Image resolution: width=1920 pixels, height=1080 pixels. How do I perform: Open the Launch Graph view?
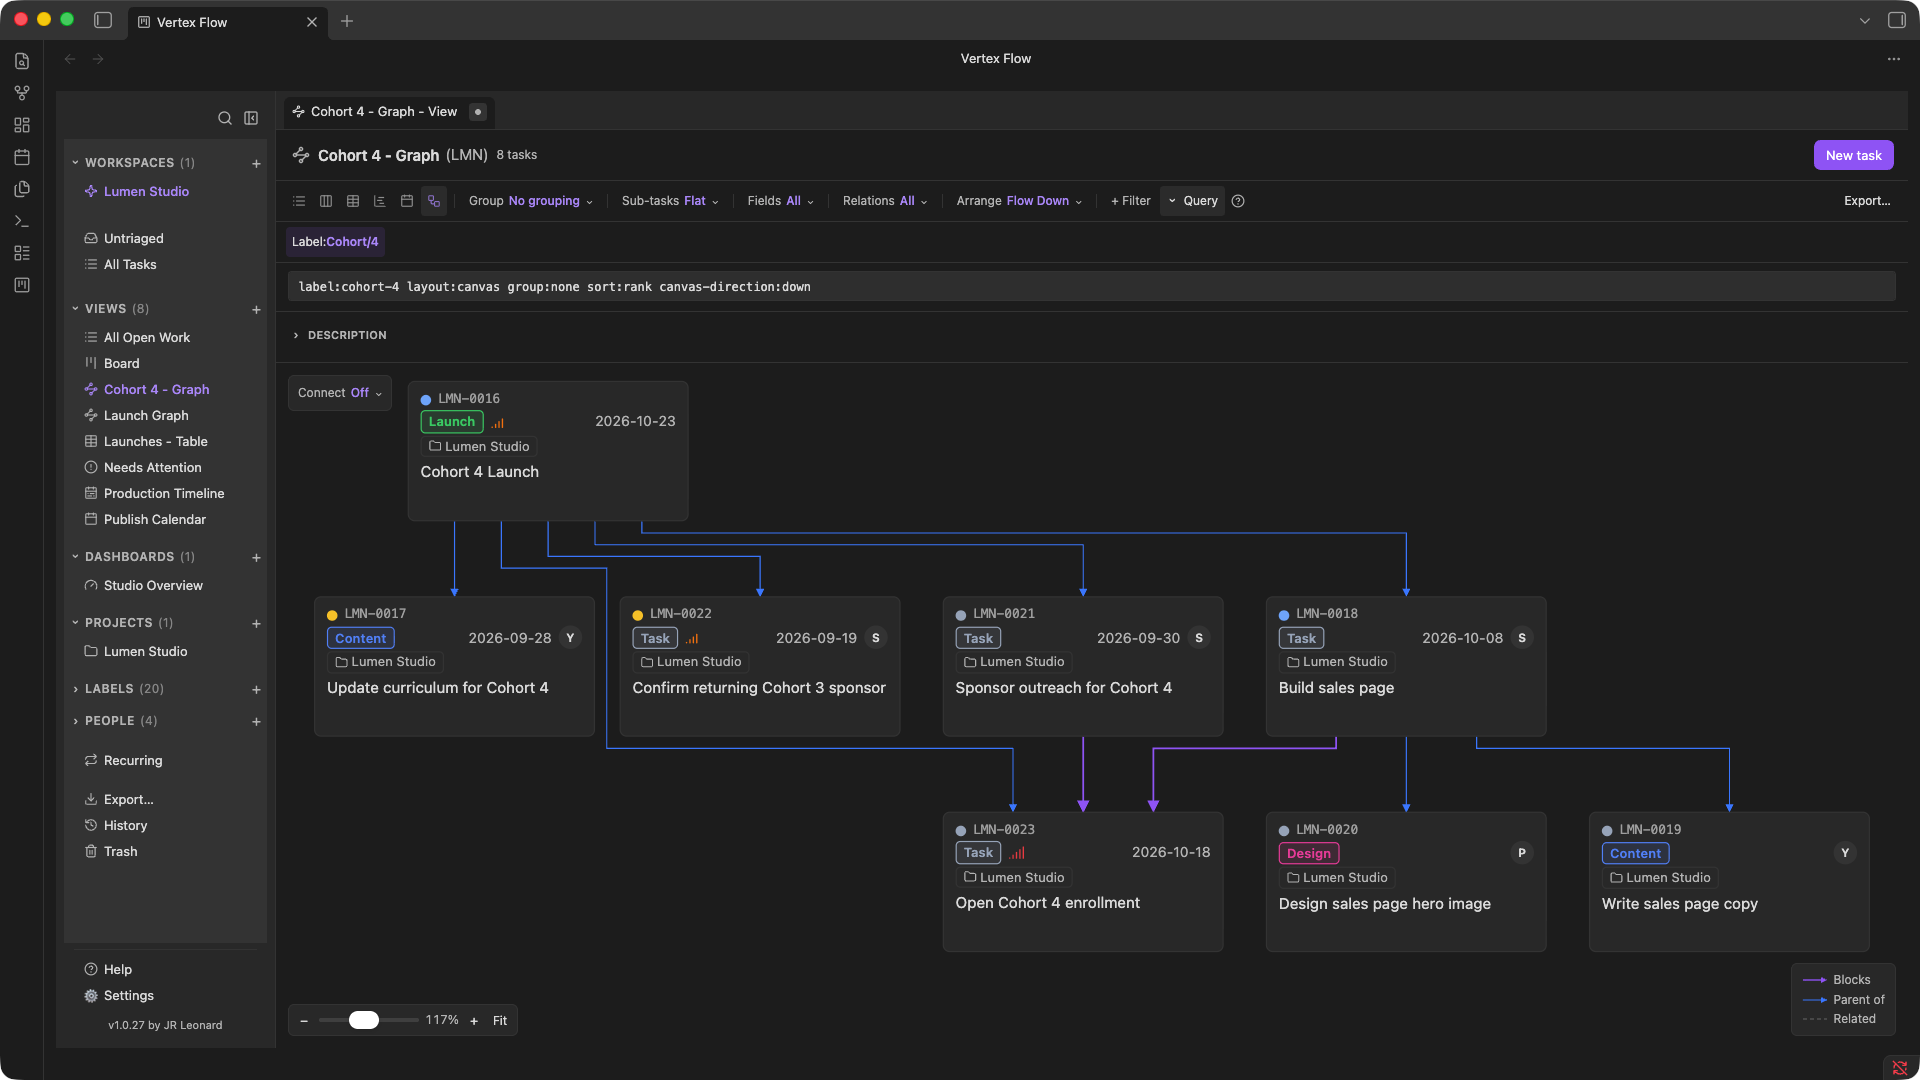click(146, 415)
